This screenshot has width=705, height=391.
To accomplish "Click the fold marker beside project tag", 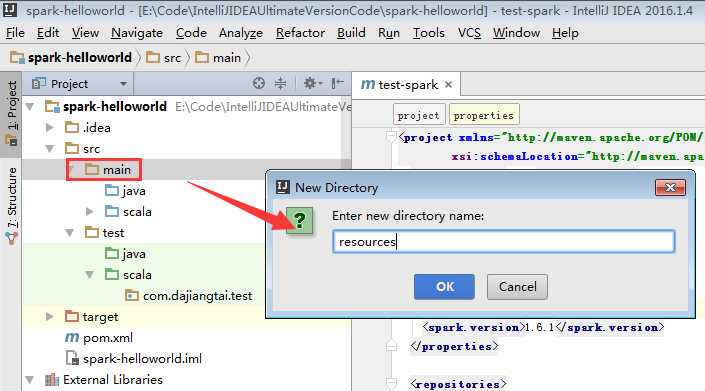I will coord(391,136).
